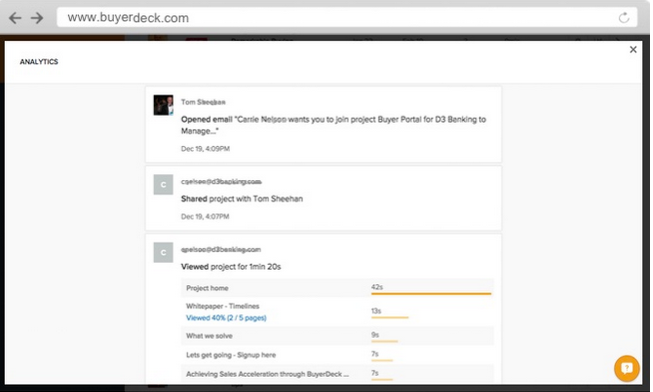This screenshot has width=653, height=392.
Task: Select 'Achieving Sales Acceleration through BuyerDeck' row
Action: click(337, 374)
